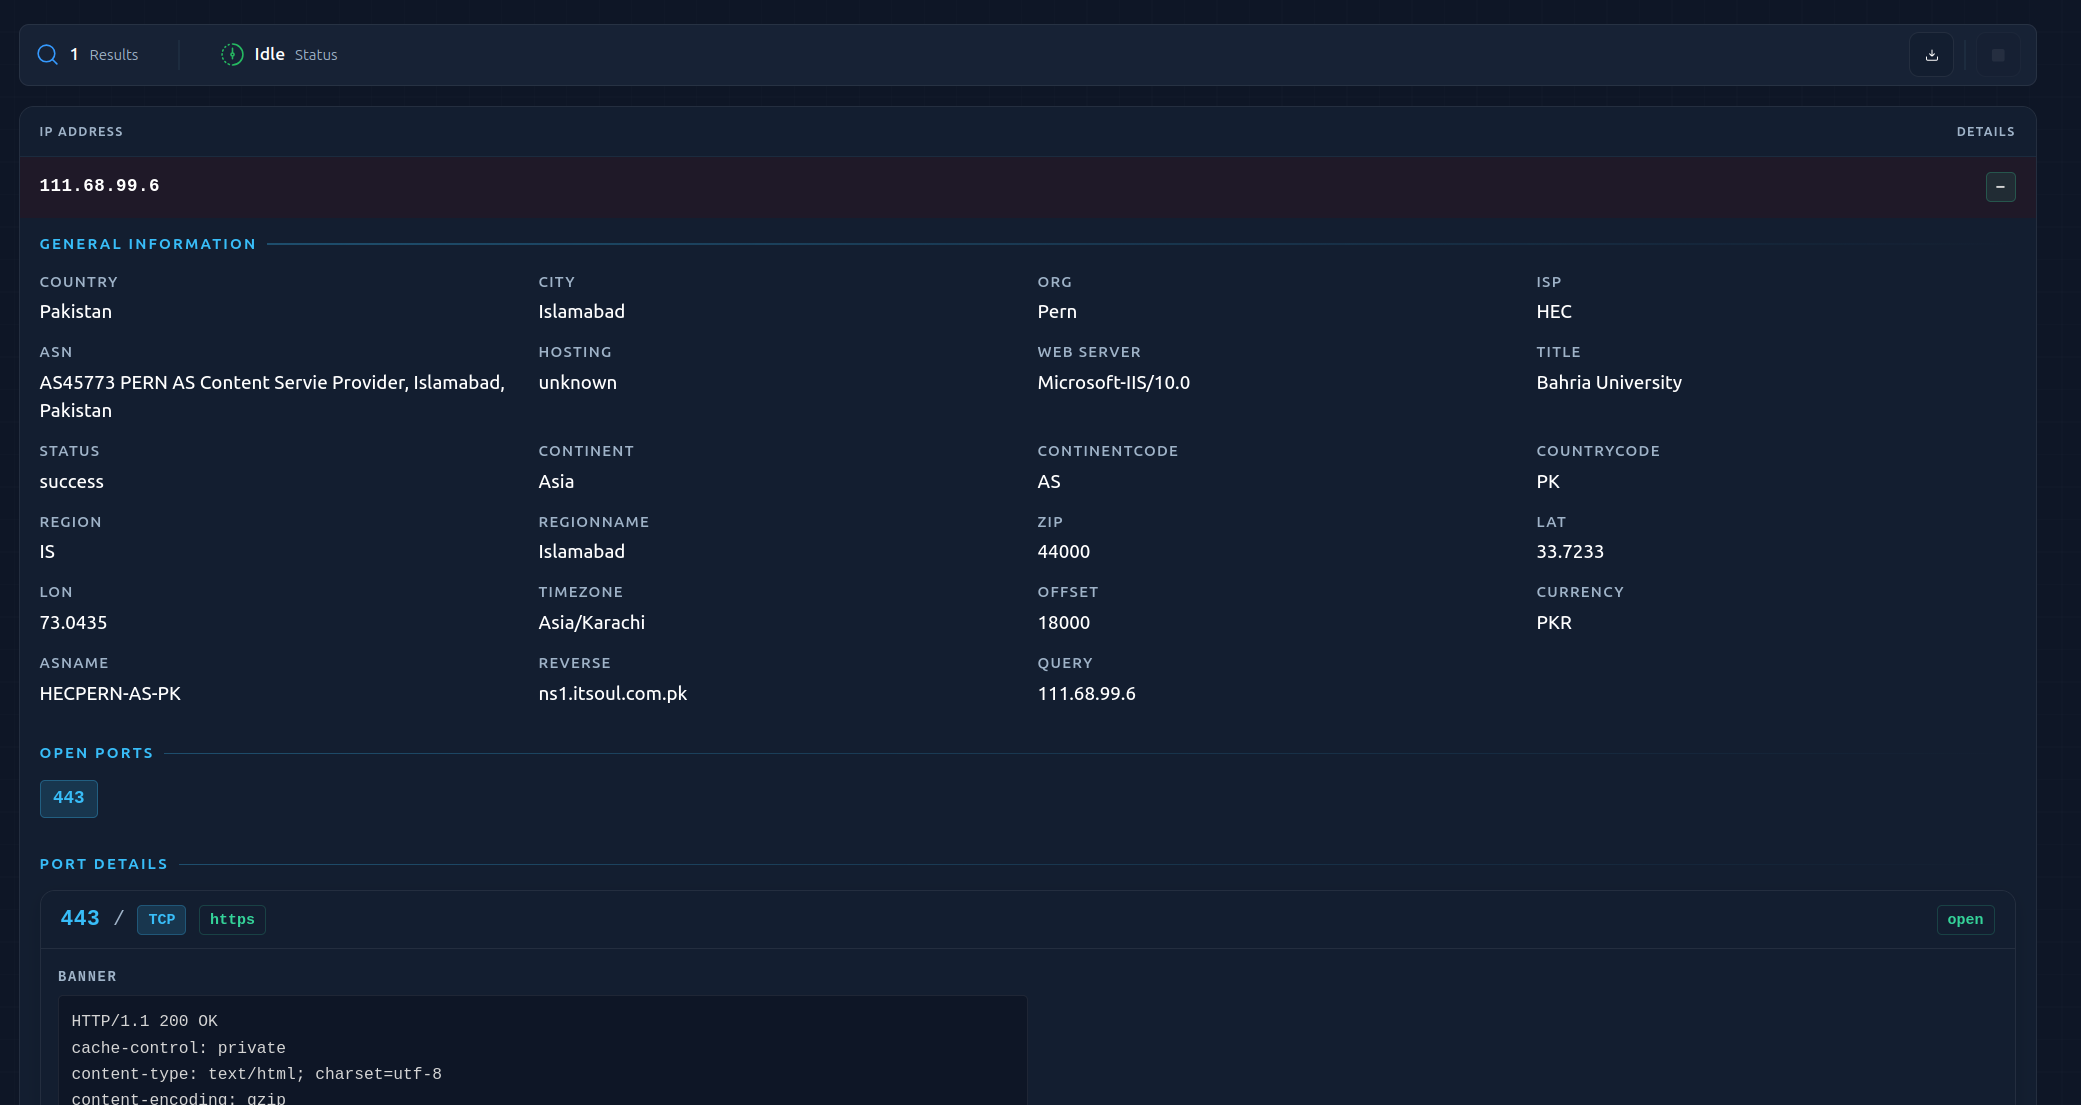Click the continent value Asia
Image resolution: width=2081 pixels, height=1105 pixels.
pos(556,482)
